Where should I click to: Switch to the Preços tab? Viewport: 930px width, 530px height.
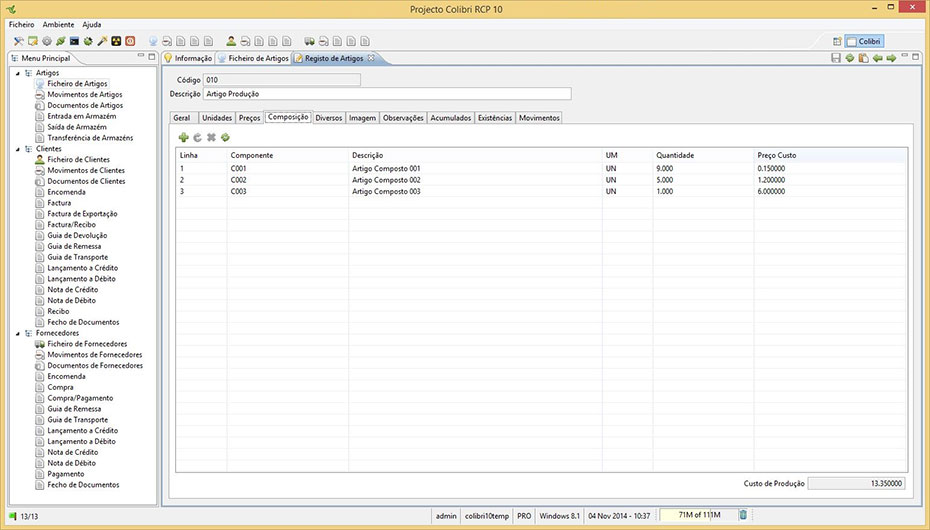(249, 118)
